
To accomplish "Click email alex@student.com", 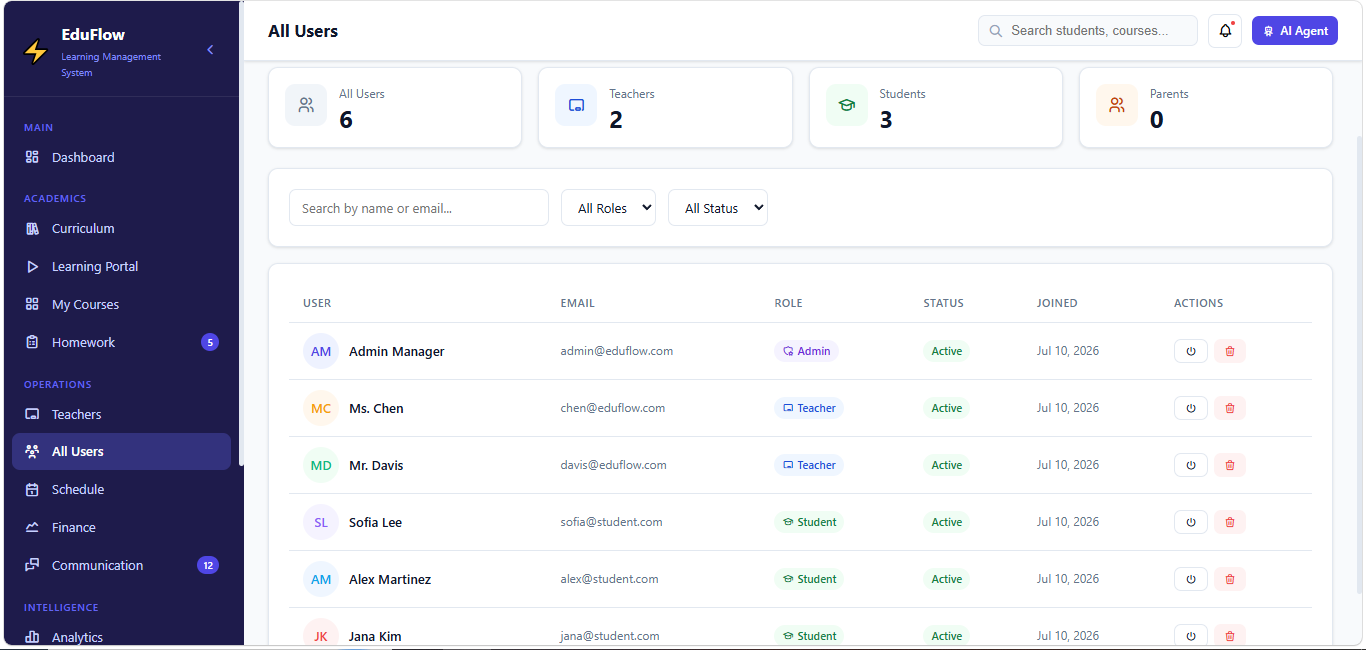I will tap(609, 579).
